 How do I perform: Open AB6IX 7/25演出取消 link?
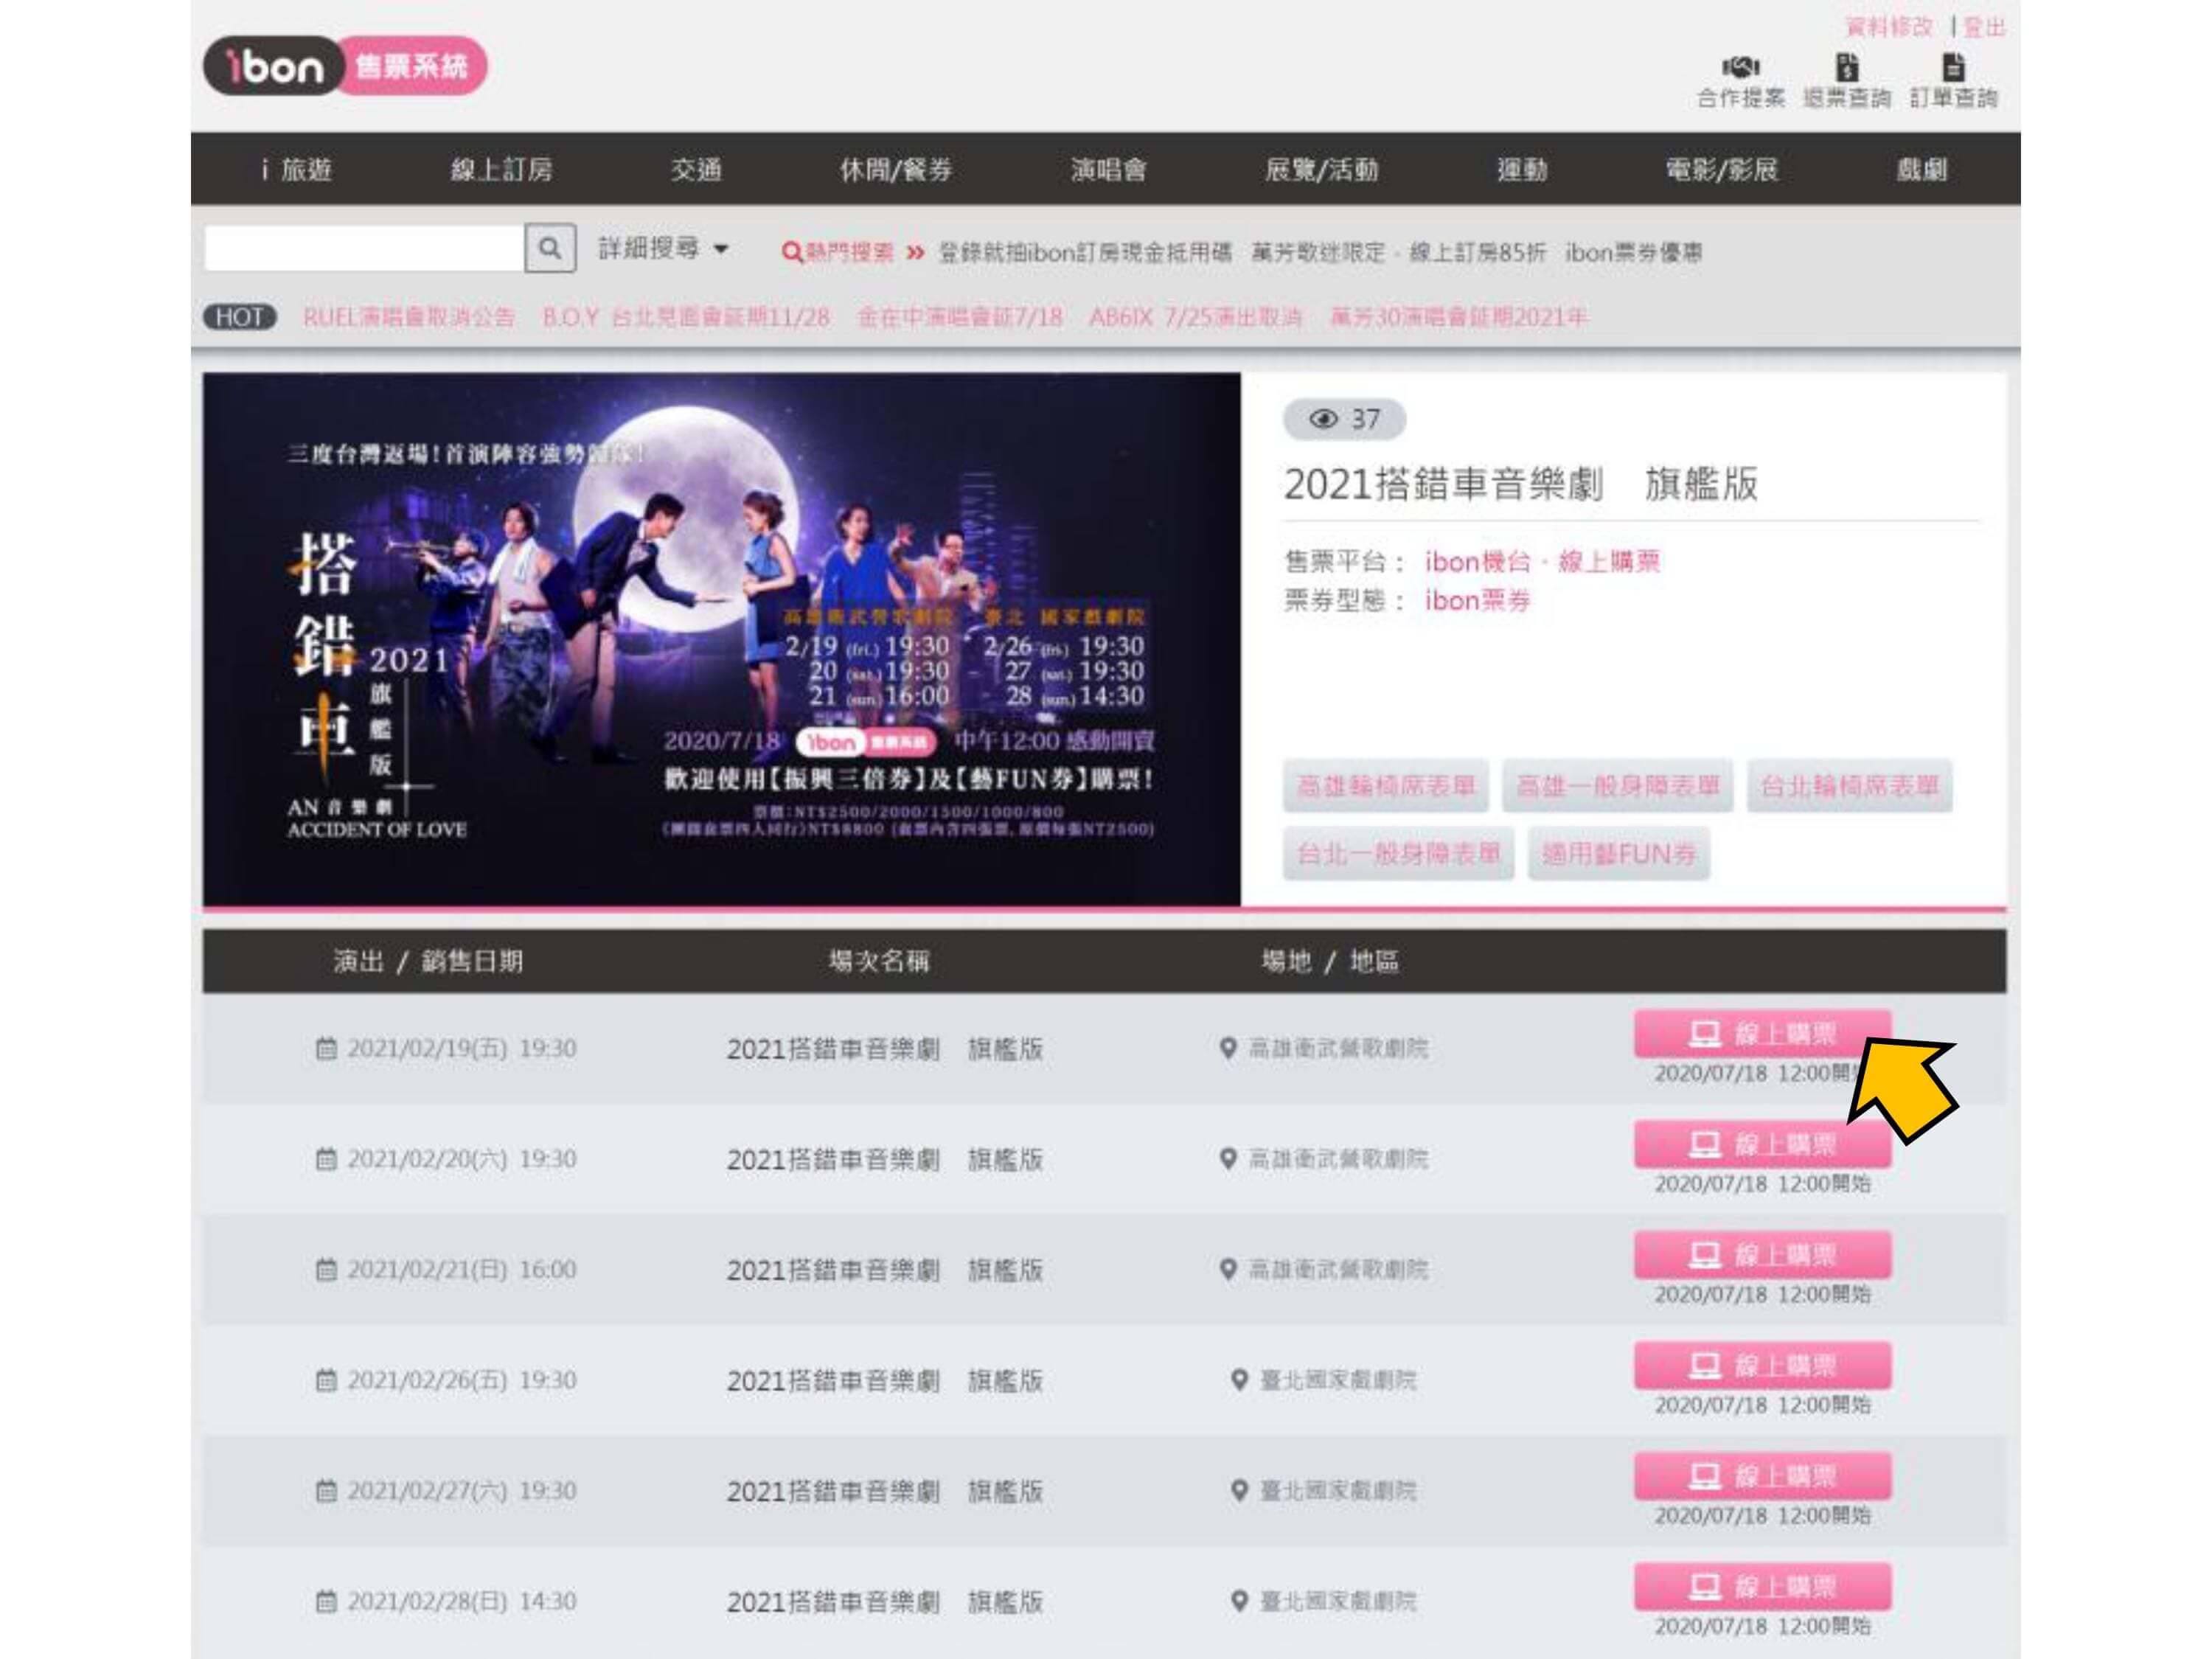(1196, 317)
